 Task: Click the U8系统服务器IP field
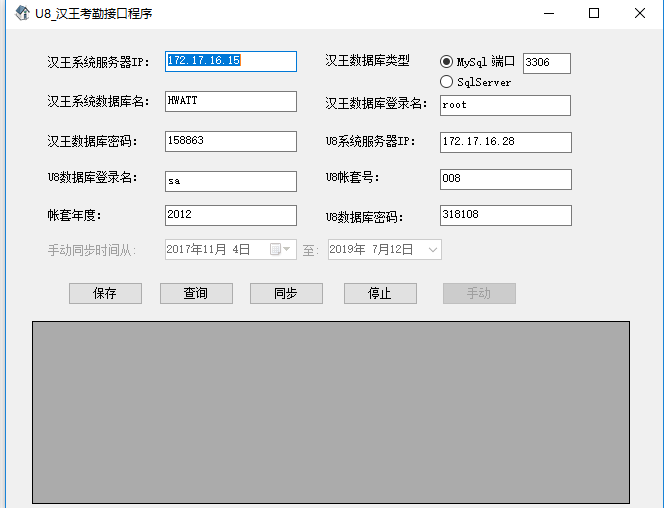point(506,142)
